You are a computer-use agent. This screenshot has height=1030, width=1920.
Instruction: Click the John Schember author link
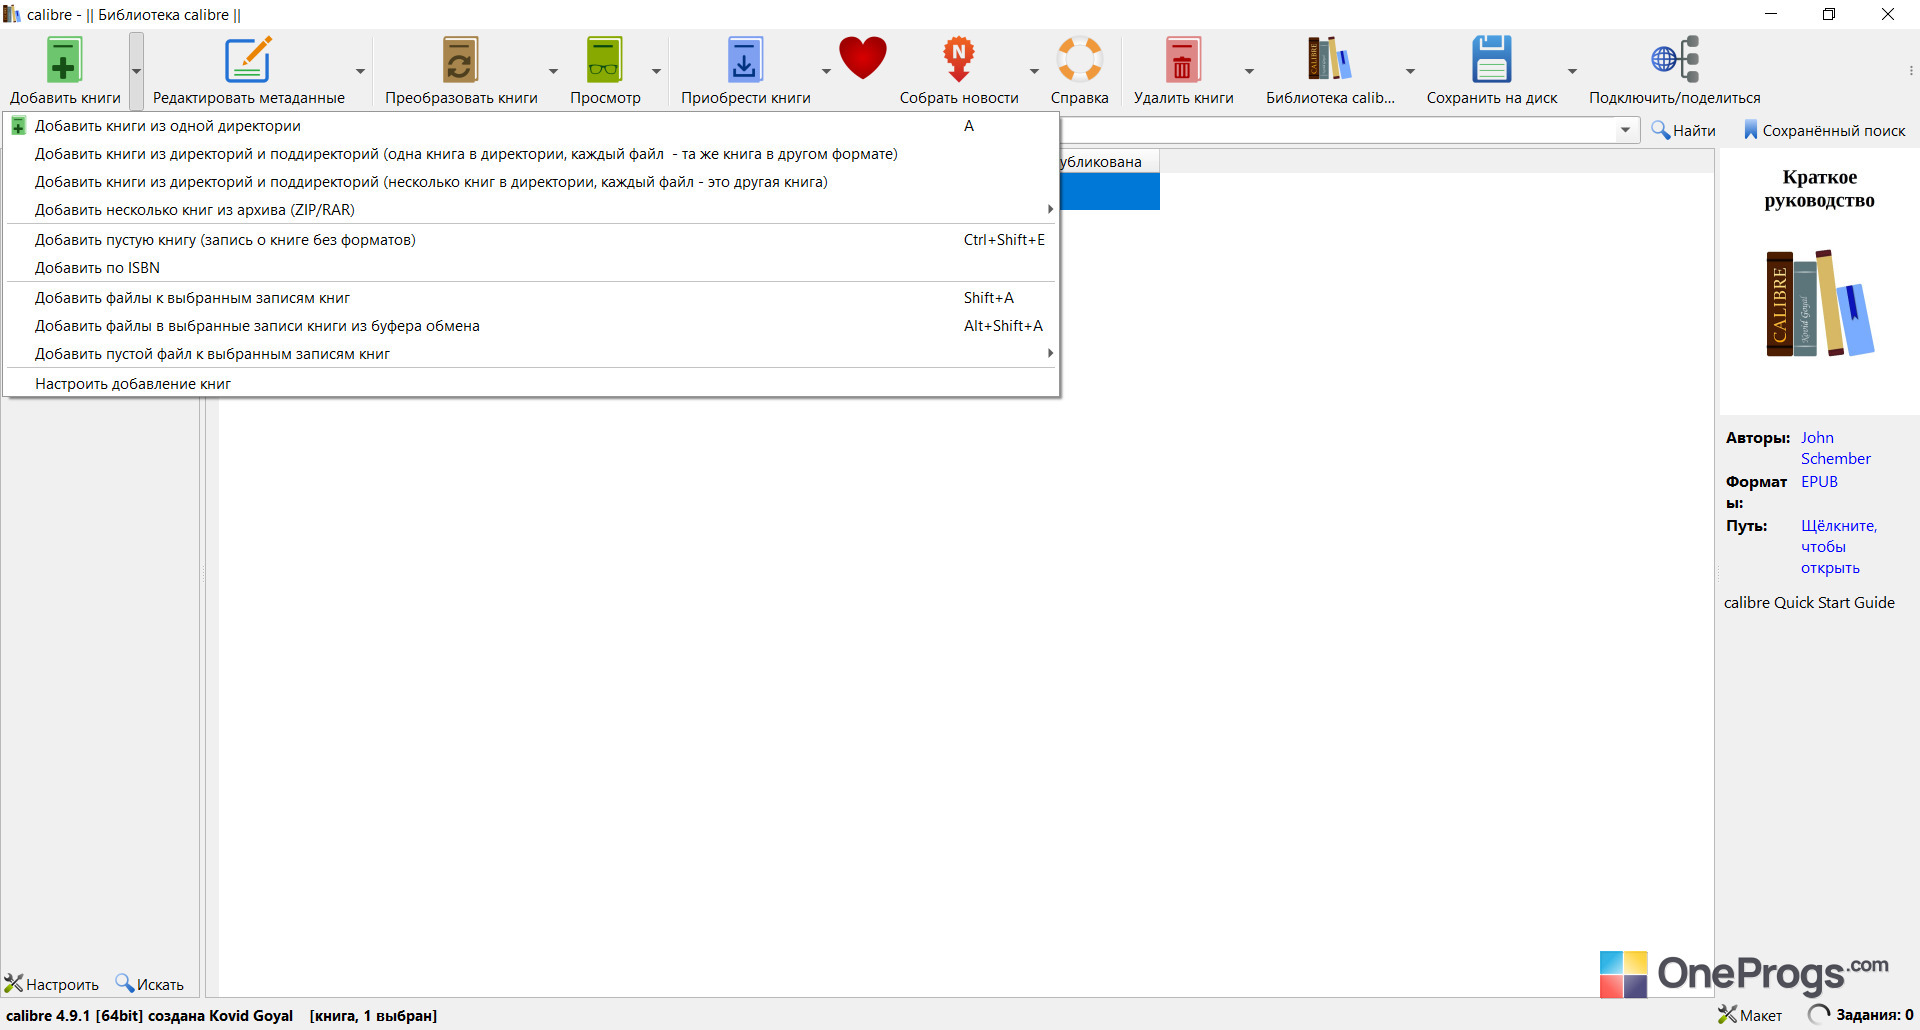pos(1835,448)
